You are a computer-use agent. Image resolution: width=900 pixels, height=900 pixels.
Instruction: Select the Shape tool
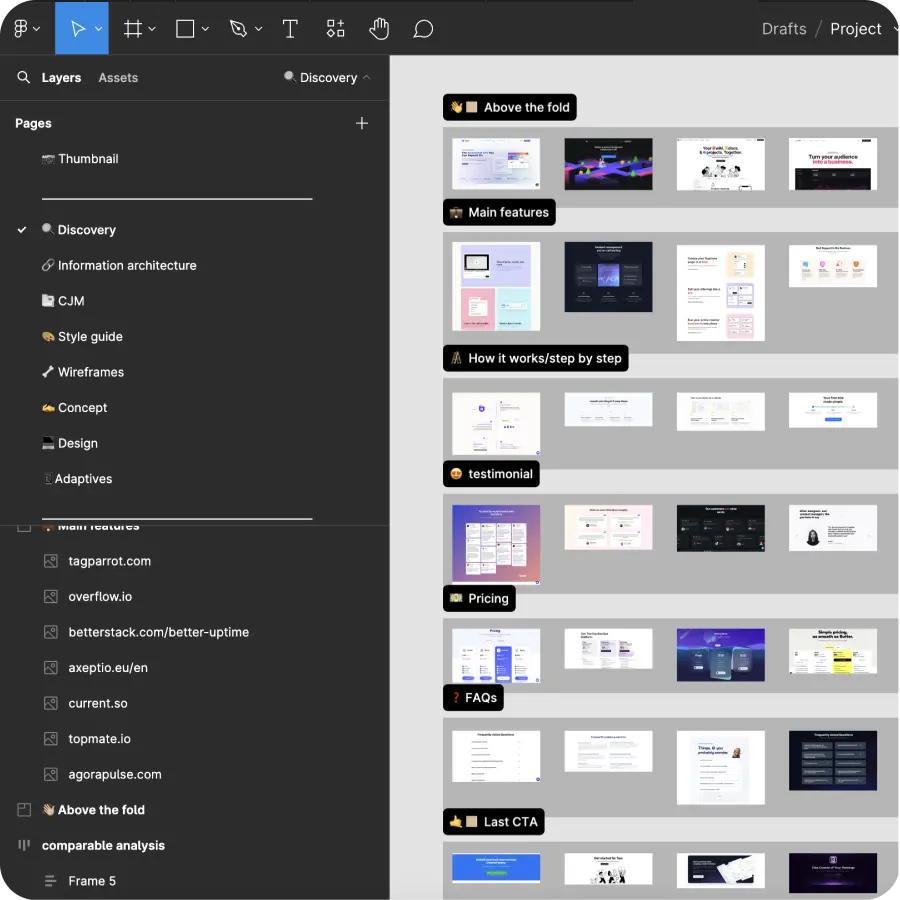(x=185, y=28)
